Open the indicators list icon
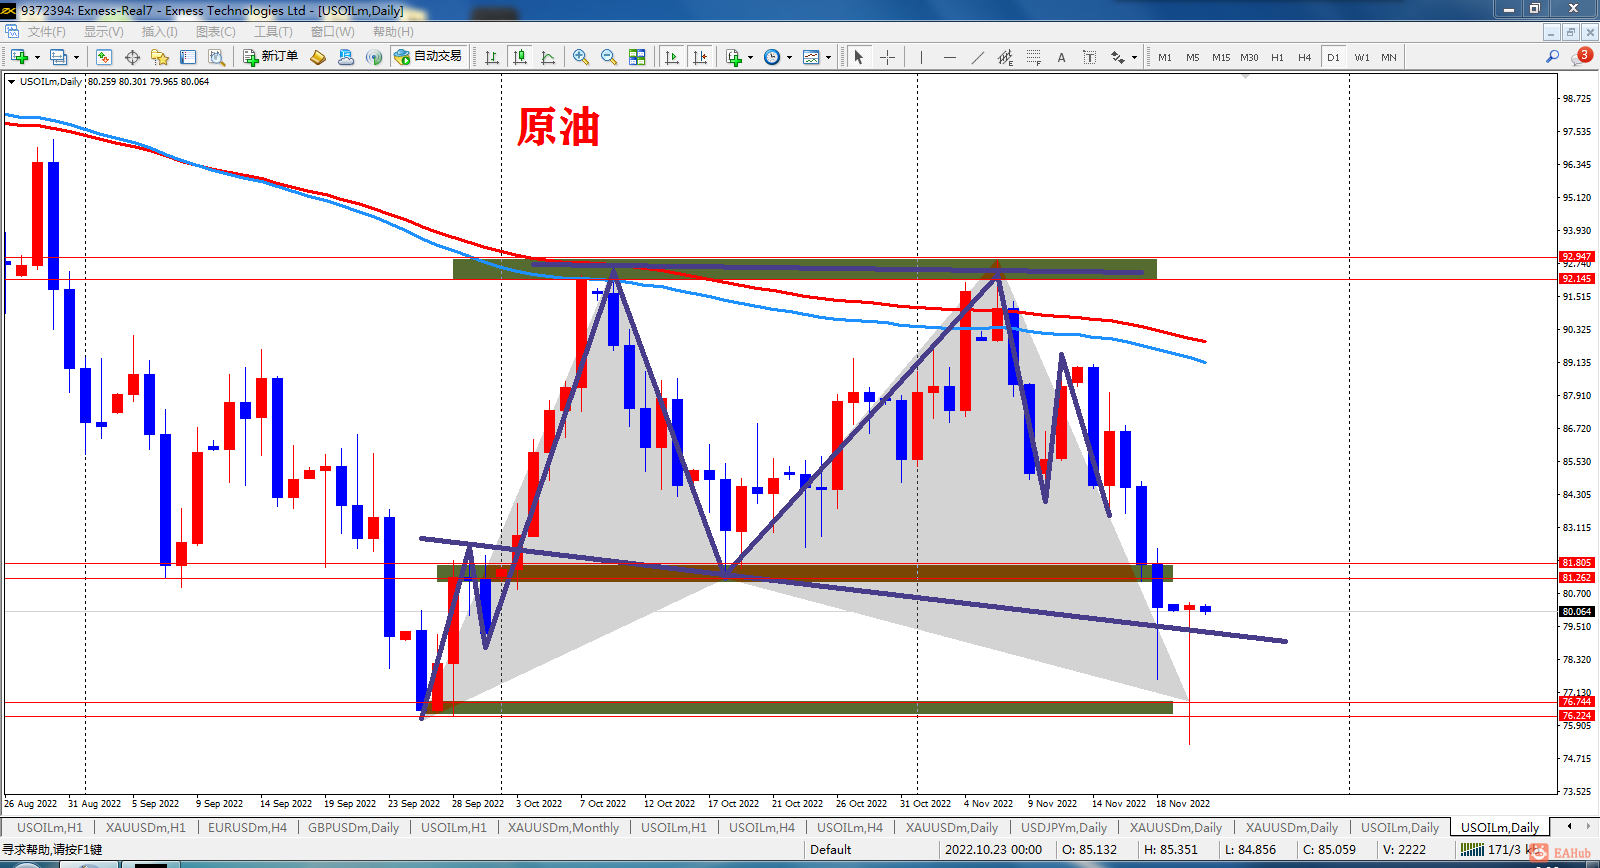The width and height of the screenshot is (1600, 868). point(734,57)
